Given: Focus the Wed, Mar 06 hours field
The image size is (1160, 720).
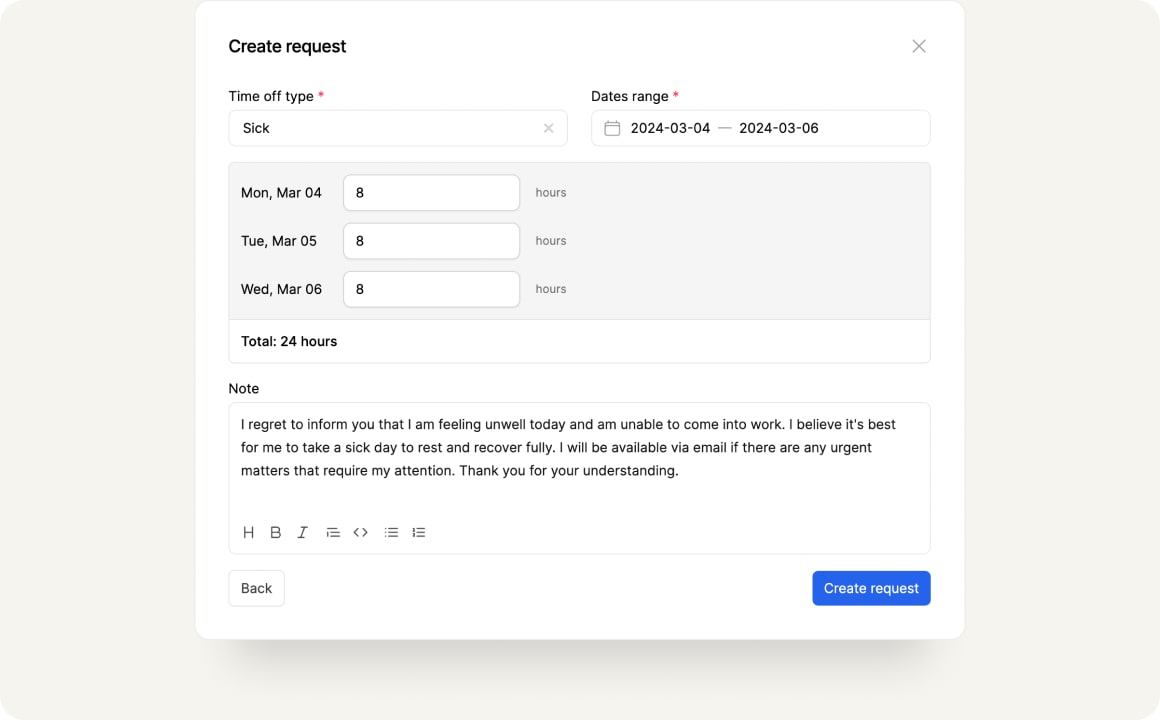Looking at the screenshot, I should coord(431,289).
